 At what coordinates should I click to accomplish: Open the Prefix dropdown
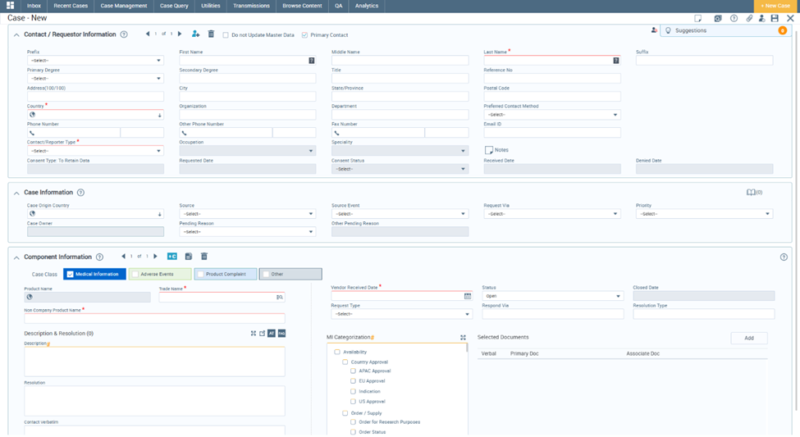coord(94,60)
